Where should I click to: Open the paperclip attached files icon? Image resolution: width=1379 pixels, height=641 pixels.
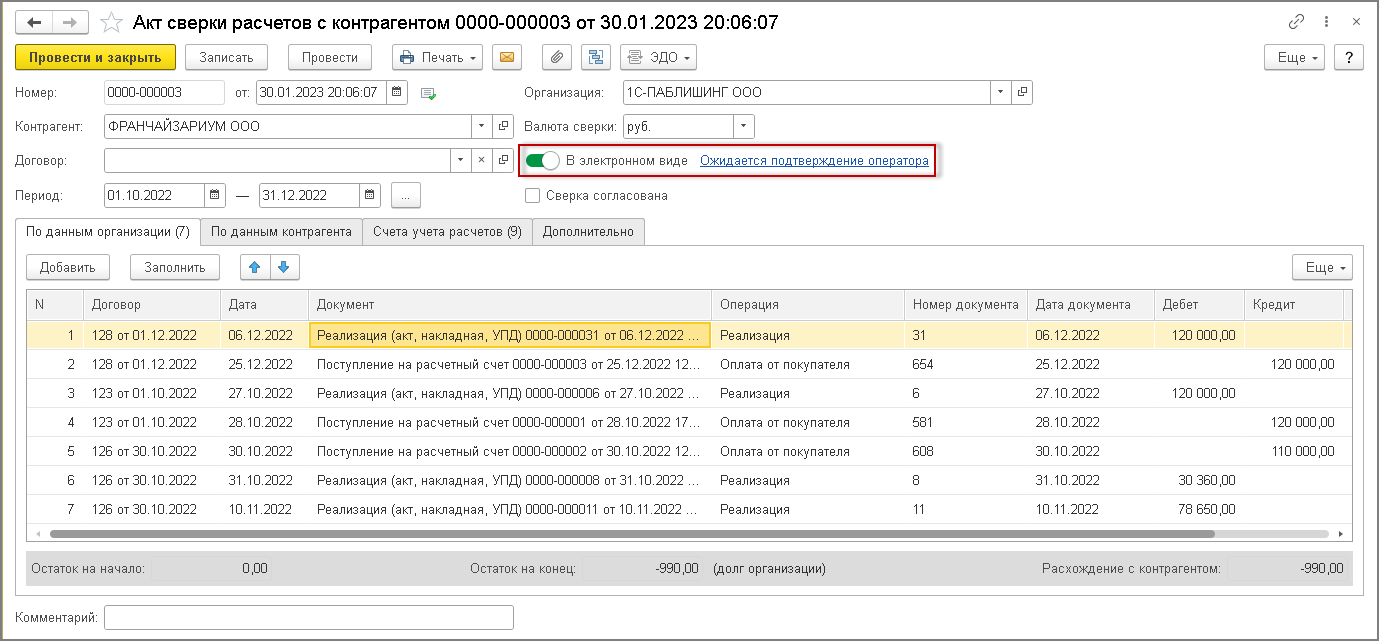557,57
